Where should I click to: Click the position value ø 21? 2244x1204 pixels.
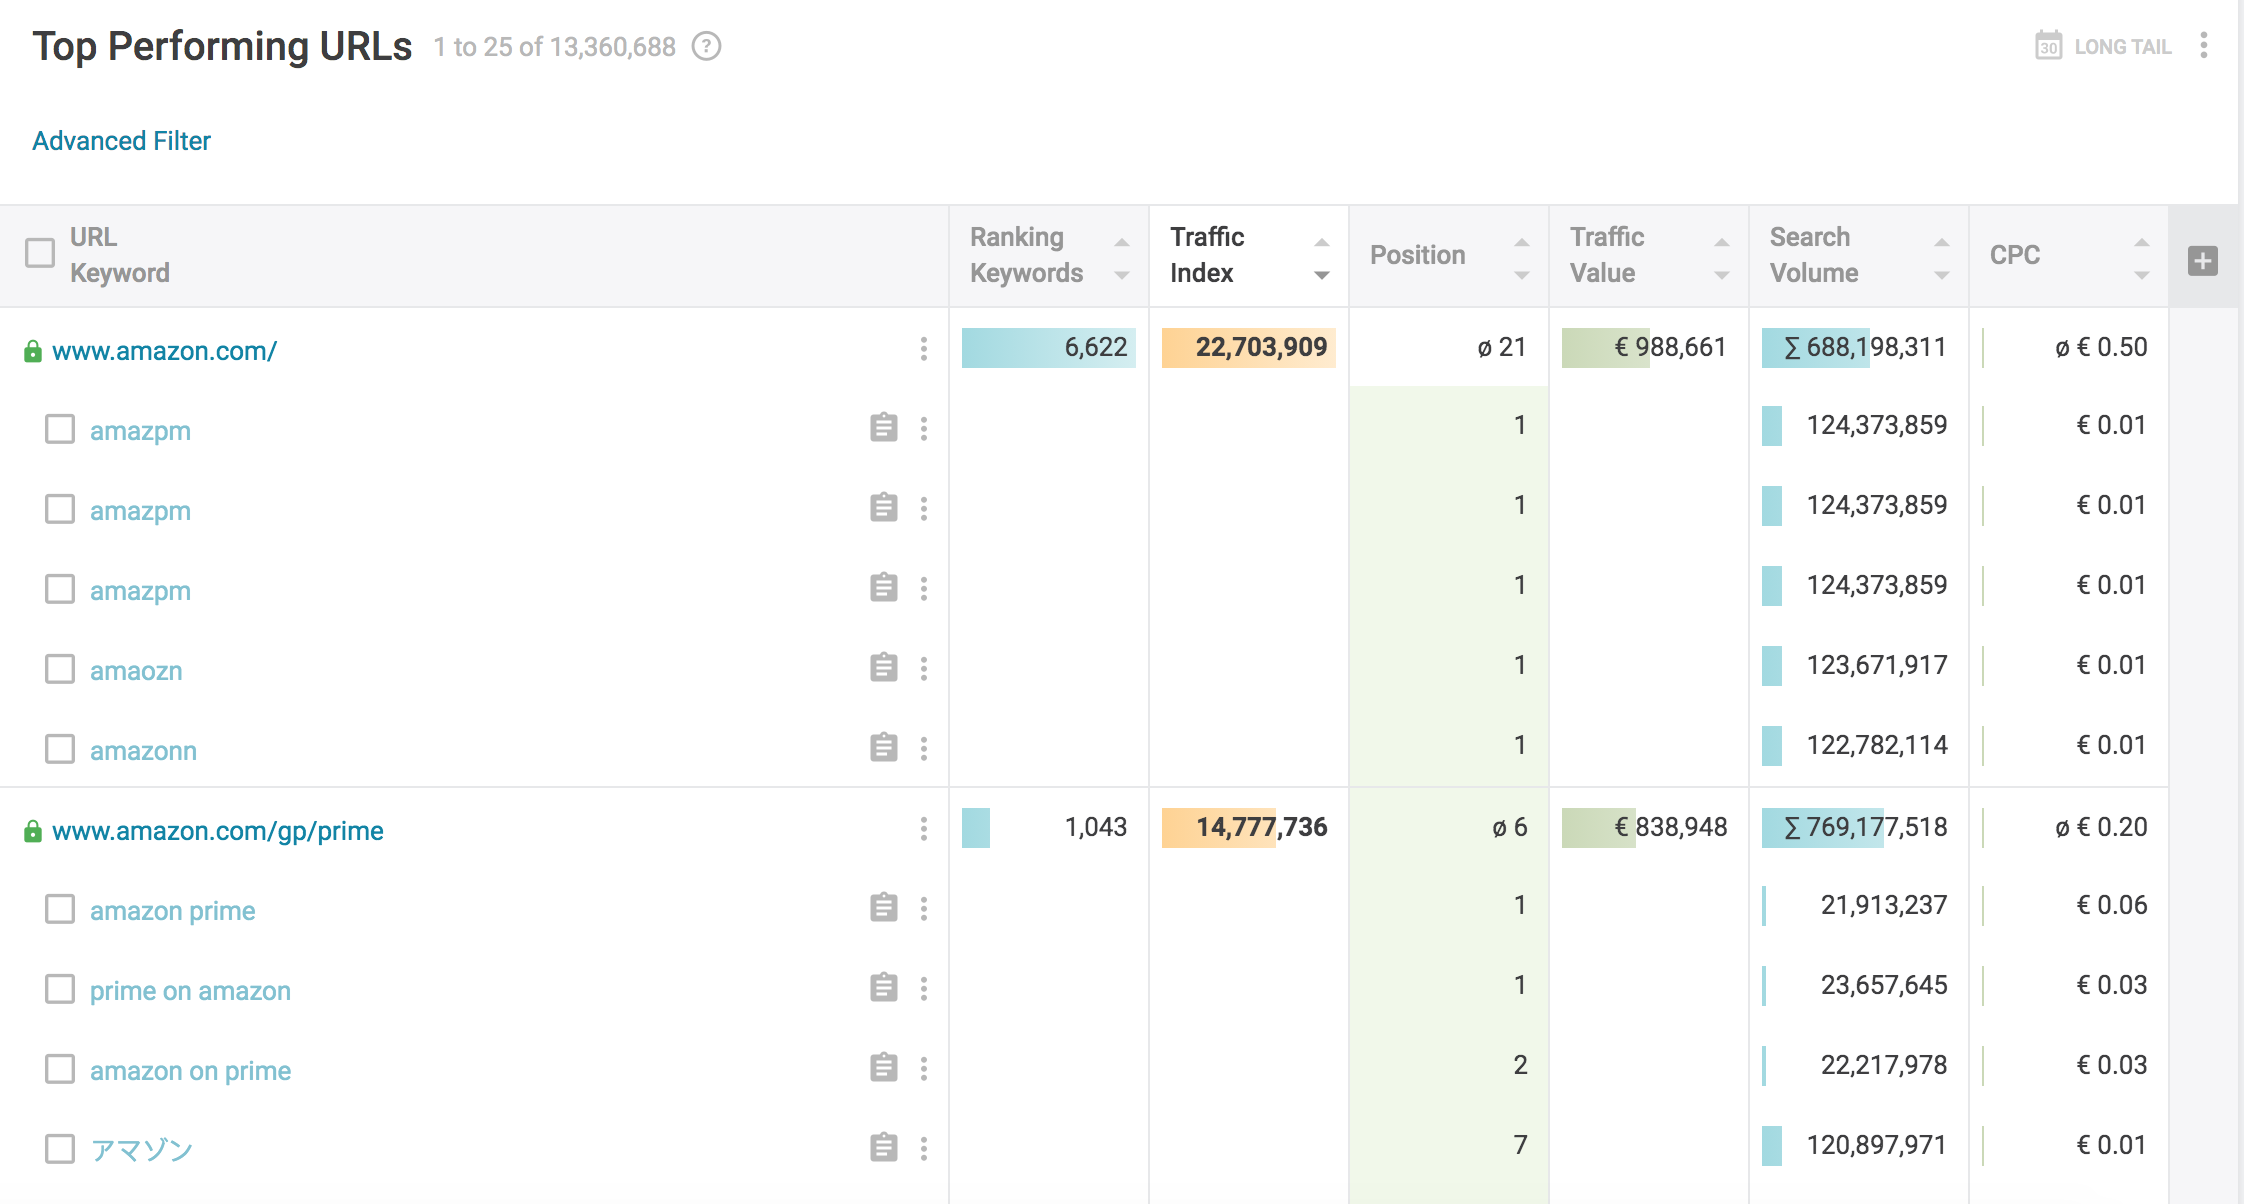click(x=1501, y=347)
